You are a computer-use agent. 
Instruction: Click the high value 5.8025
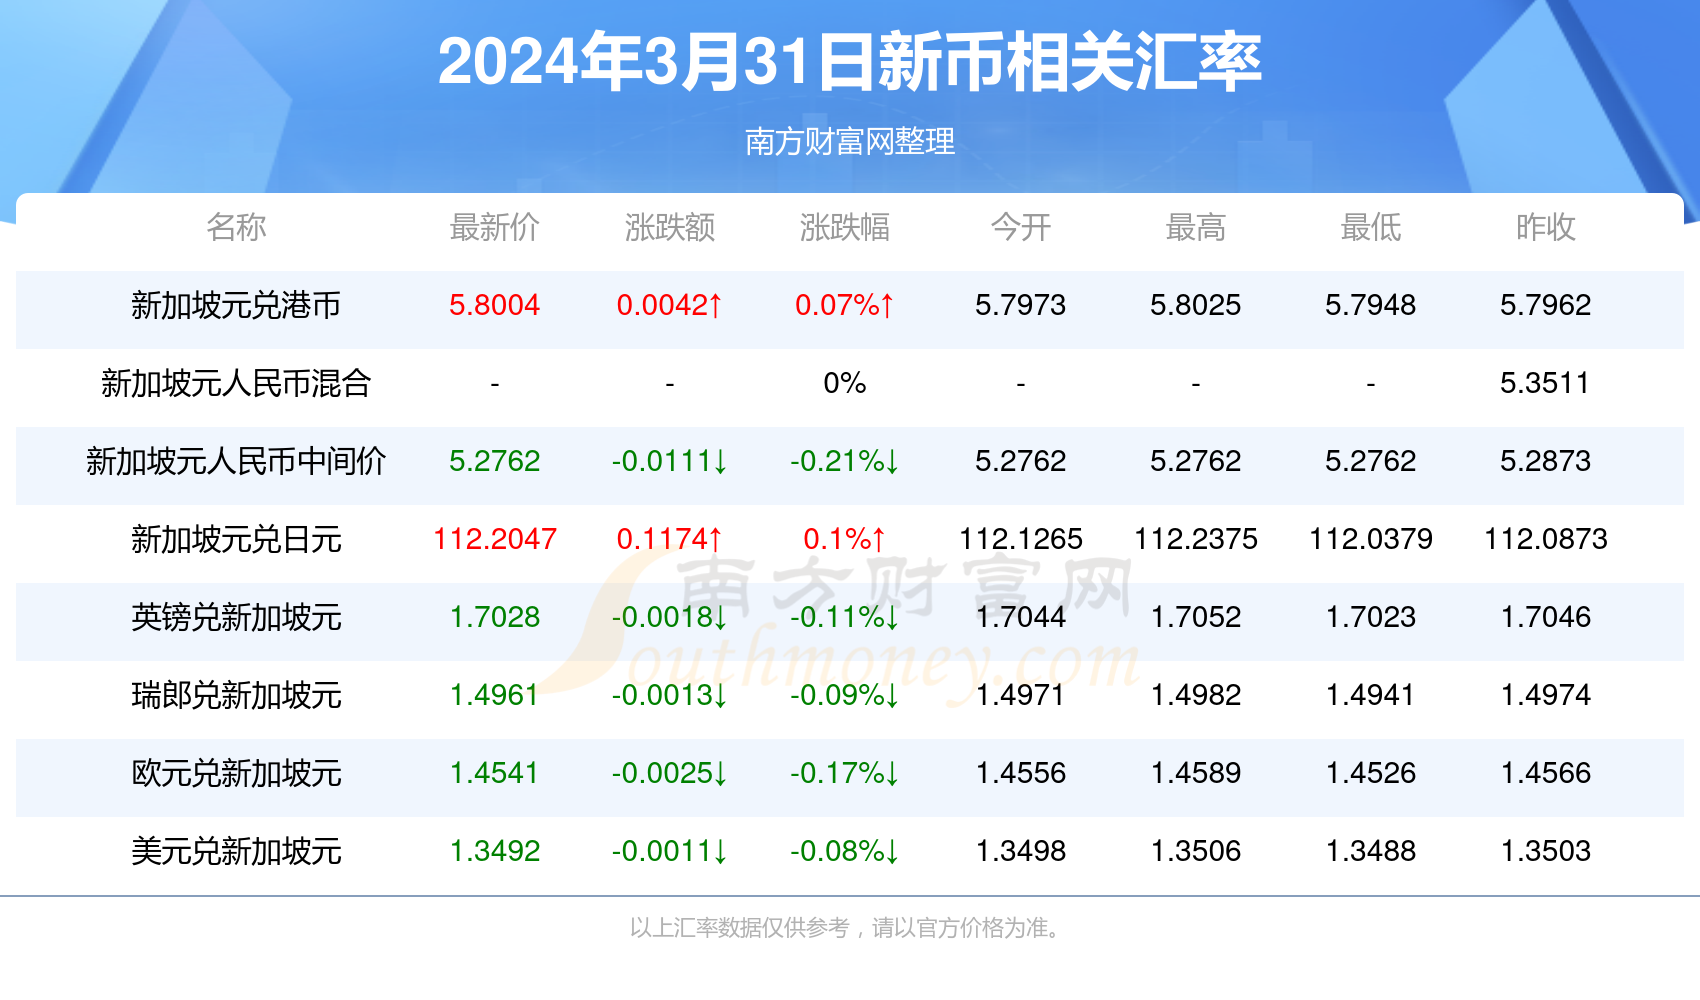pyautogui.click(x=1195, y=305)
